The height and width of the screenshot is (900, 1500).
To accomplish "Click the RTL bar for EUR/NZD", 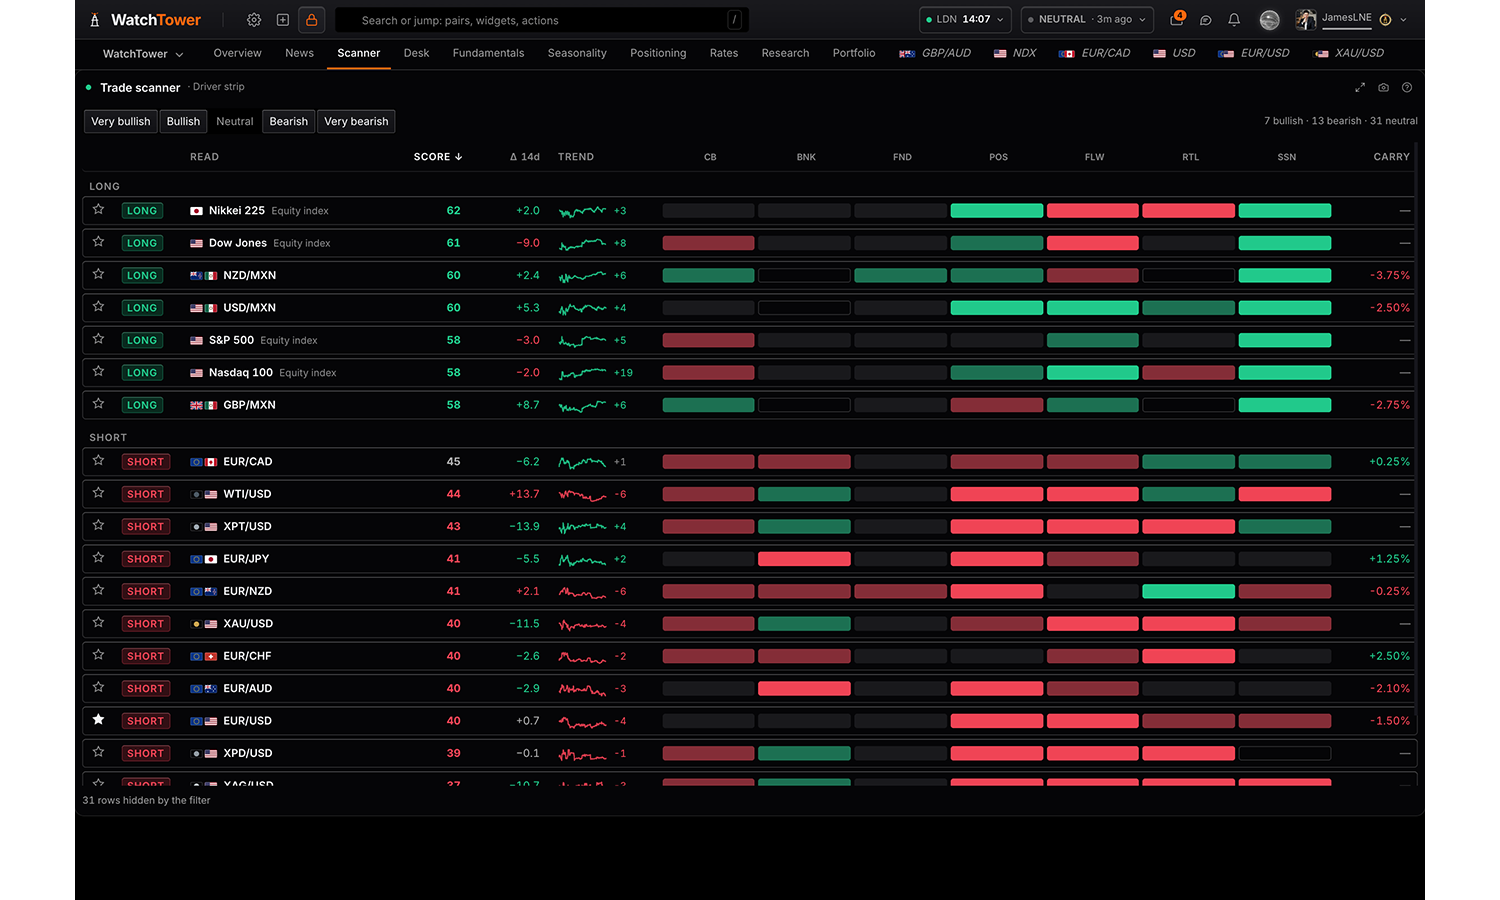I will click(1188, 591).
